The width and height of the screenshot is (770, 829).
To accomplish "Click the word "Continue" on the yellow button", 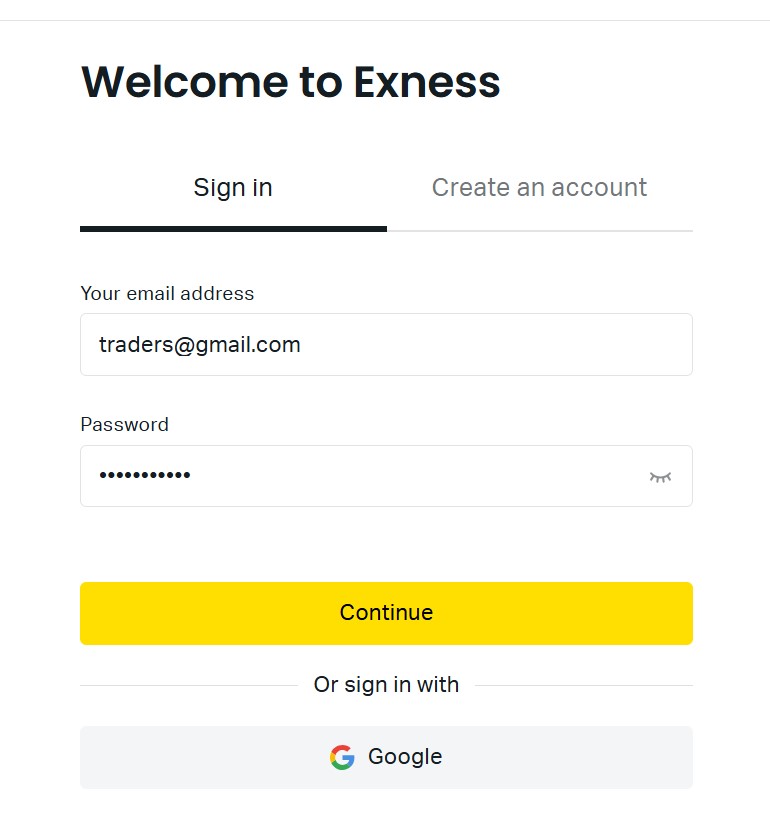I will 386,613.
